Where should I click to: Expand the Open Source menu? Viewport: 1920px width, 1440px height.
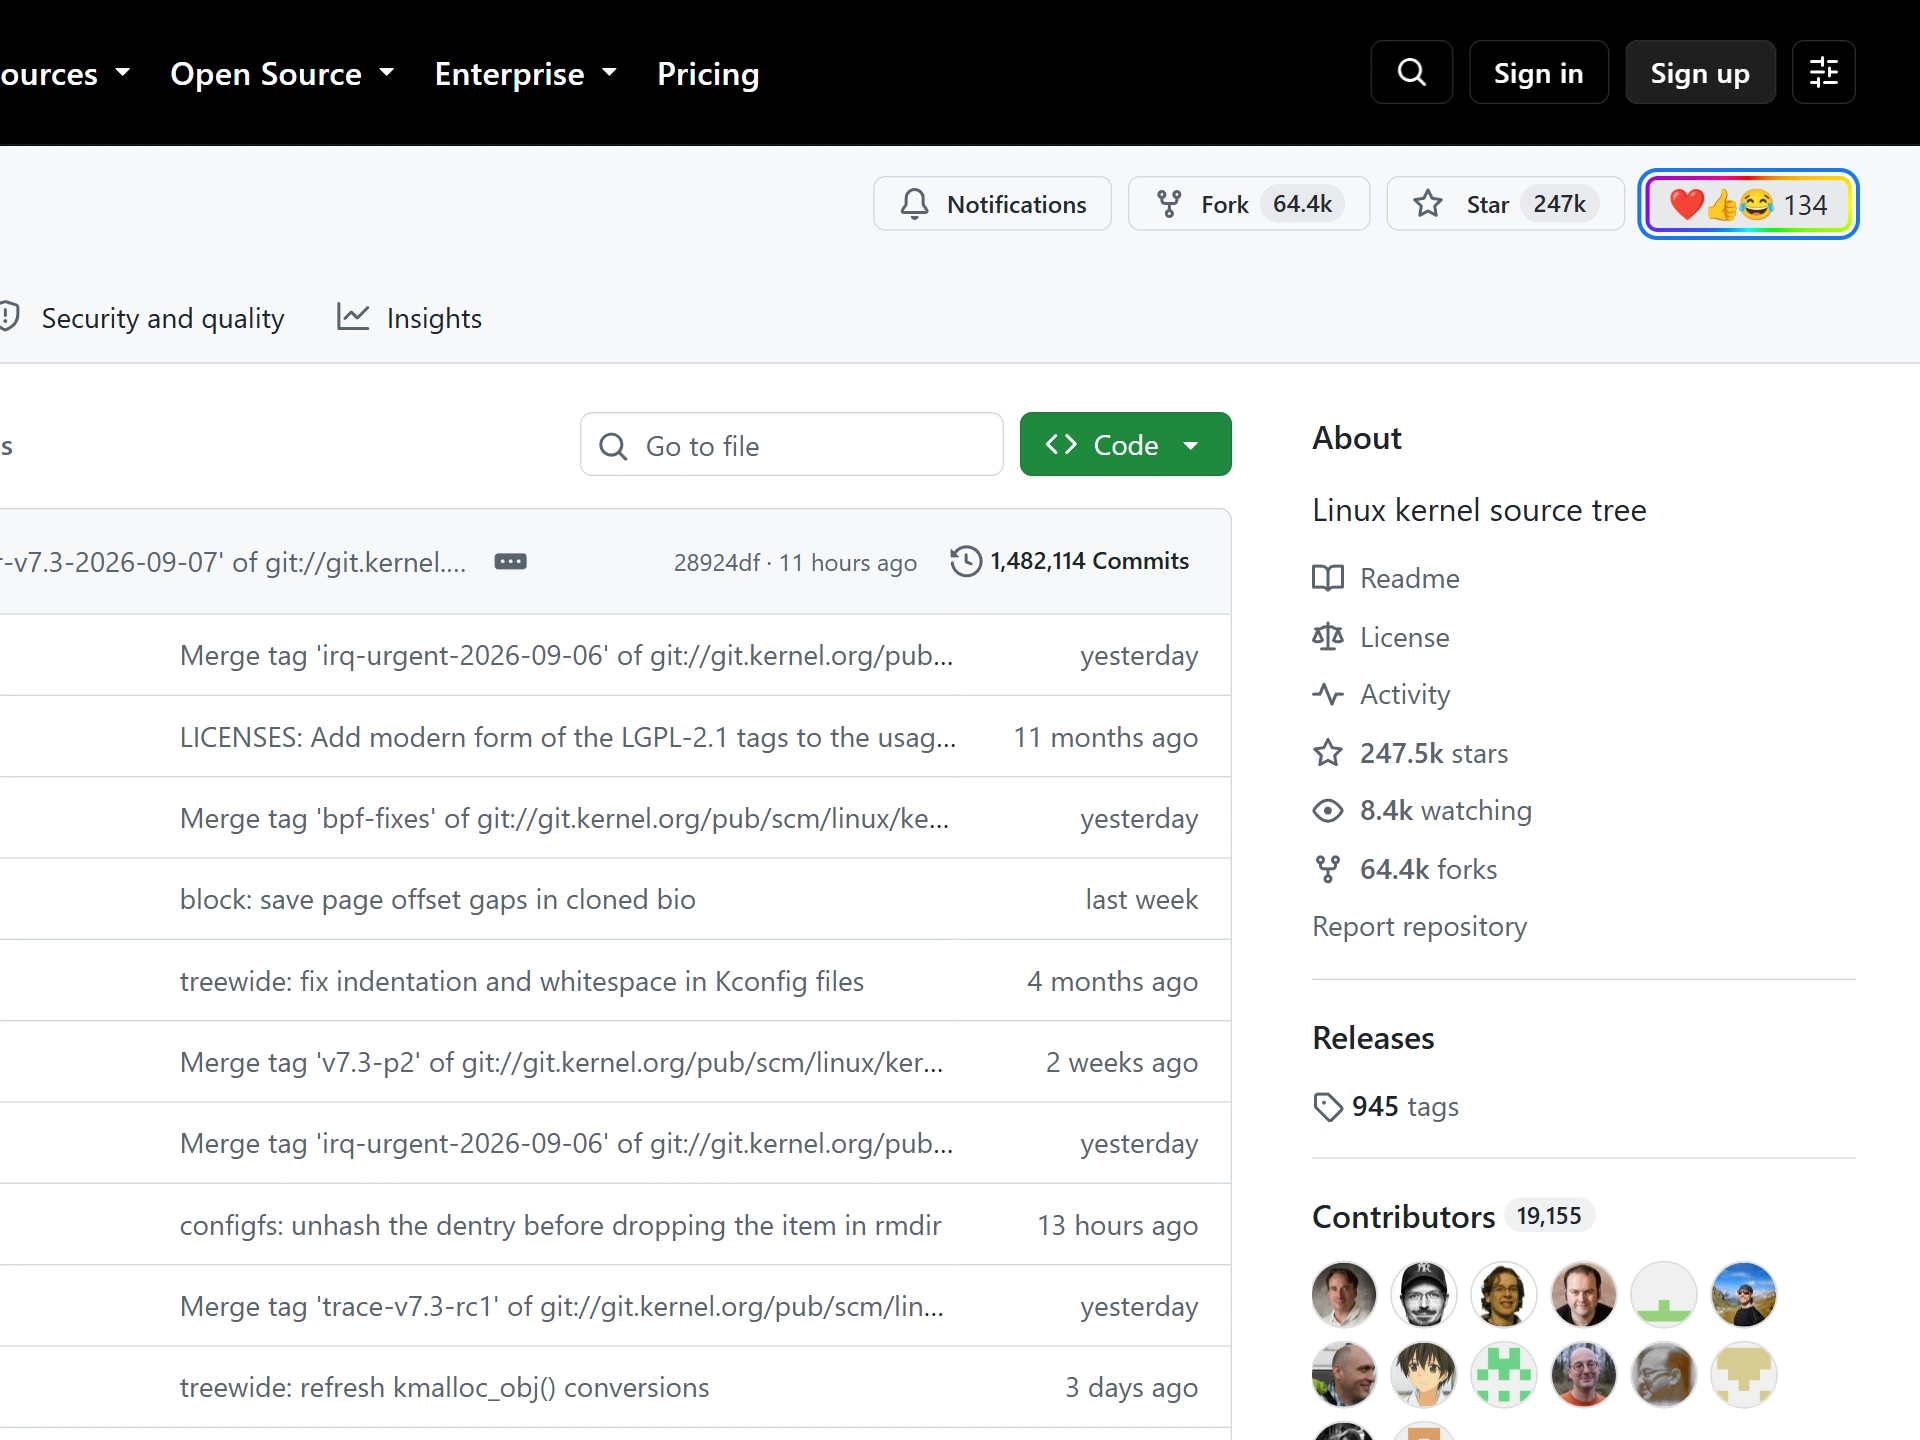[x=282, y=73]
